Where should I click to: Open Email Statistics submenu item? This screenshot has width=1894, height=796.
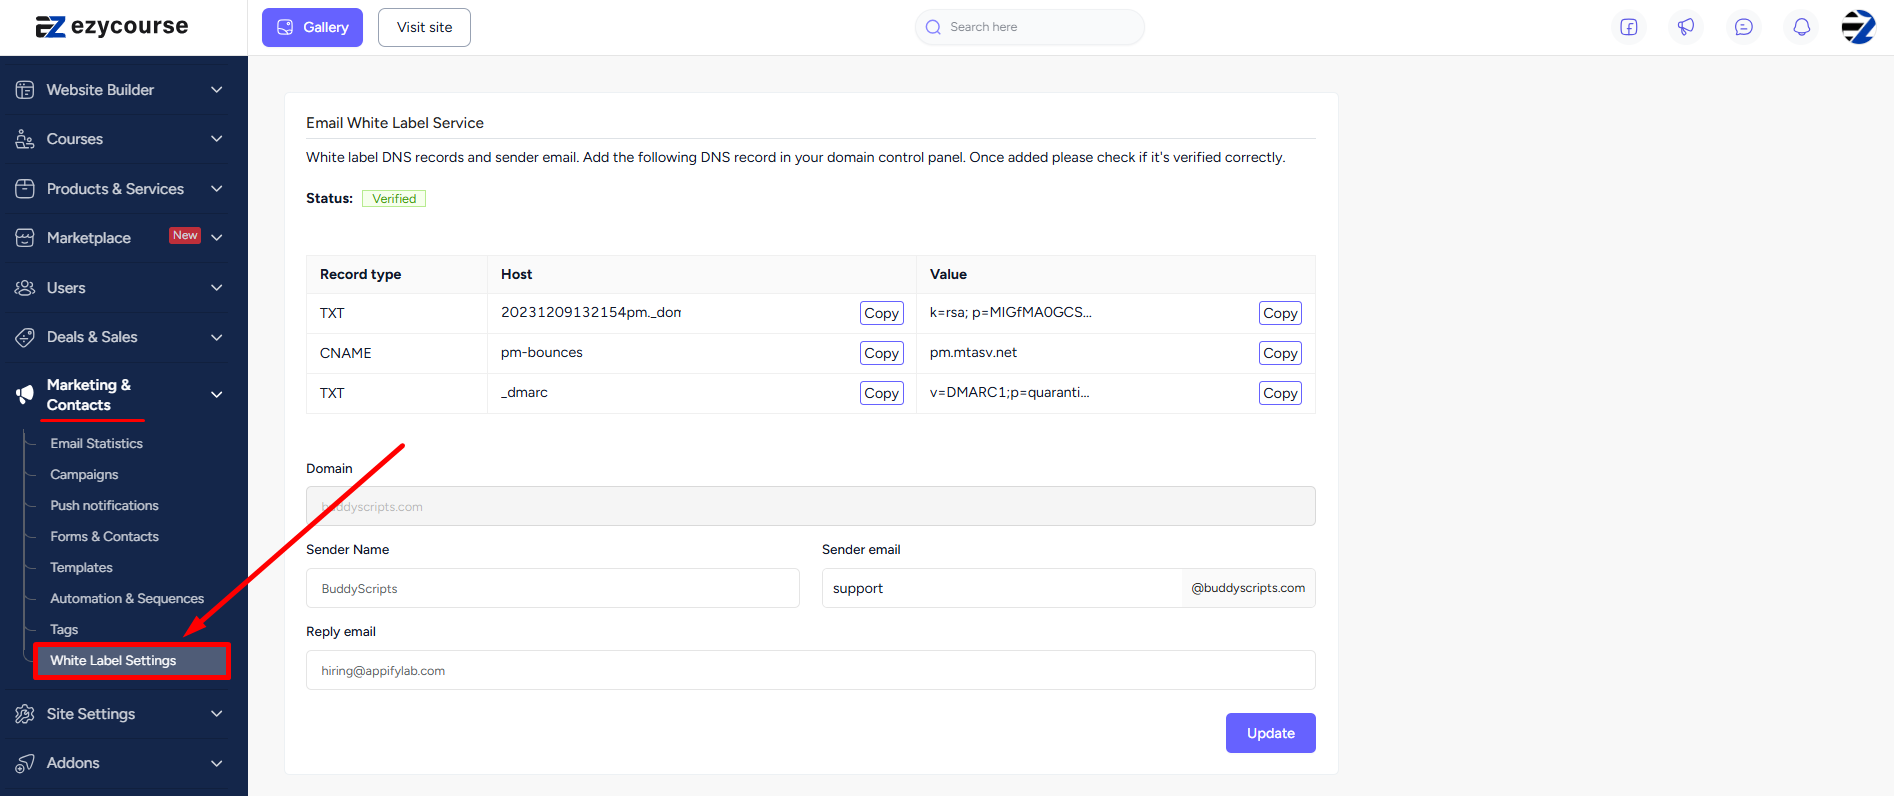(x=96, y=443)
